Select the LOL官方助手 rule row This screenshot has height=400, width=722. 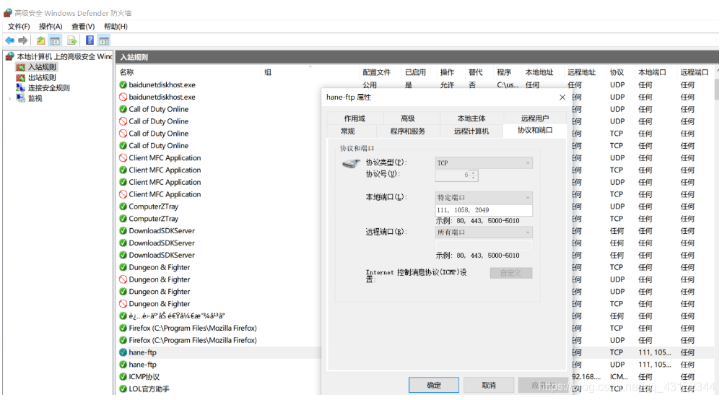pos(219,389)
